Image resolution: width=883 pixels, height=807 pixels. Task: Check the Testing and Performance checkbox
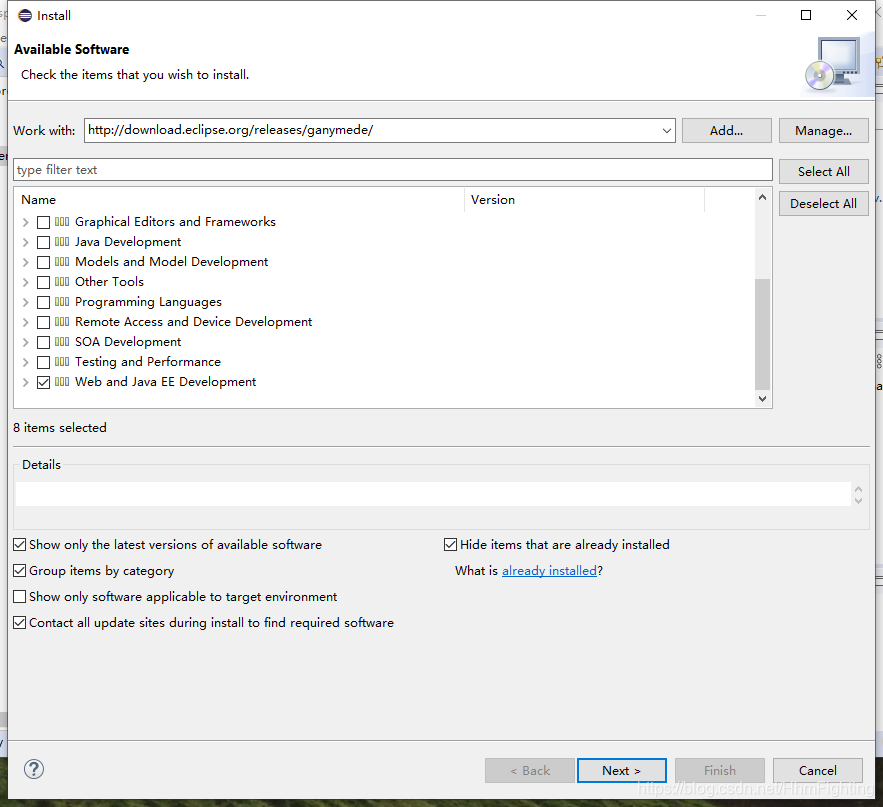pos(43,362)
